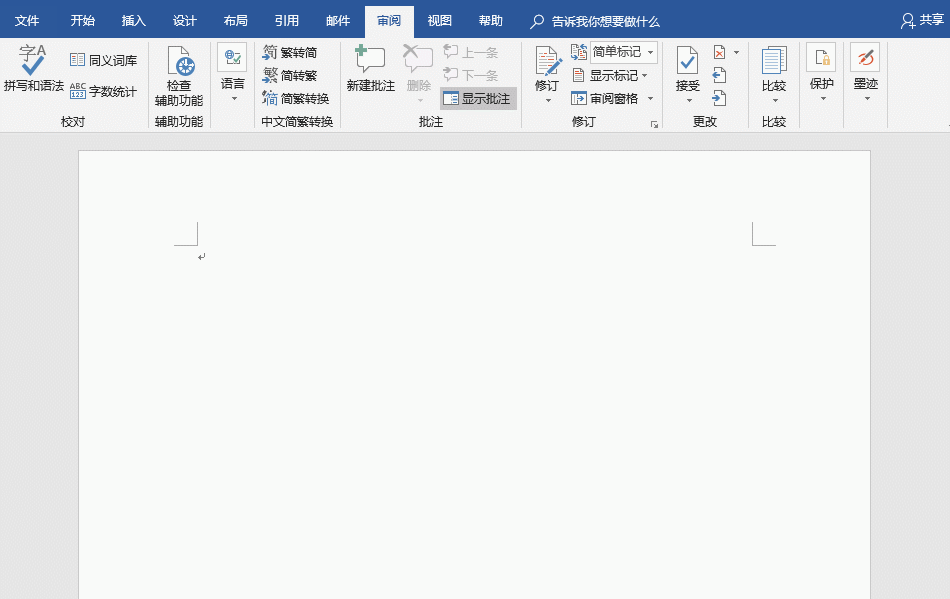Run 拼写和语法 spelling check
The height and width of the screenshot is (599, 950).
[33, 68]
